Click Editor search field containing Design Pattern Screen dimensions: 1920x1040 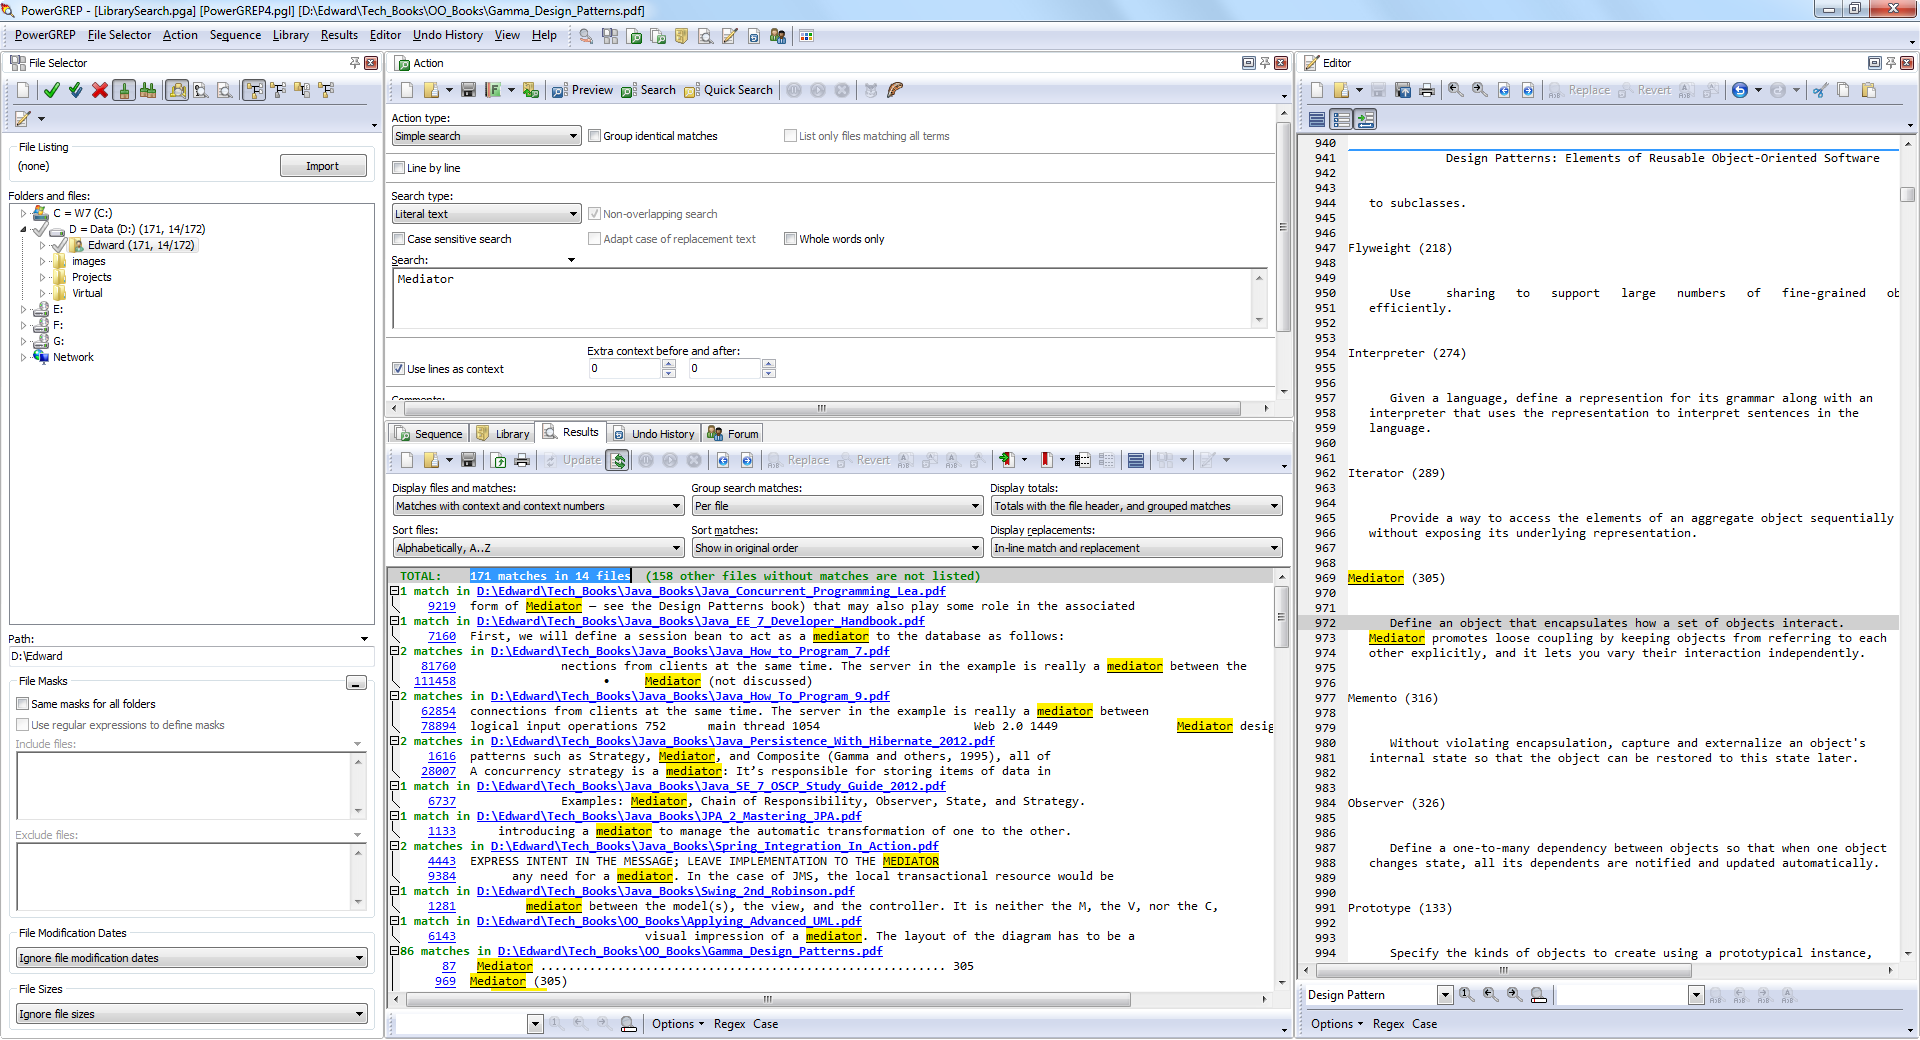tap(1370, 995)
